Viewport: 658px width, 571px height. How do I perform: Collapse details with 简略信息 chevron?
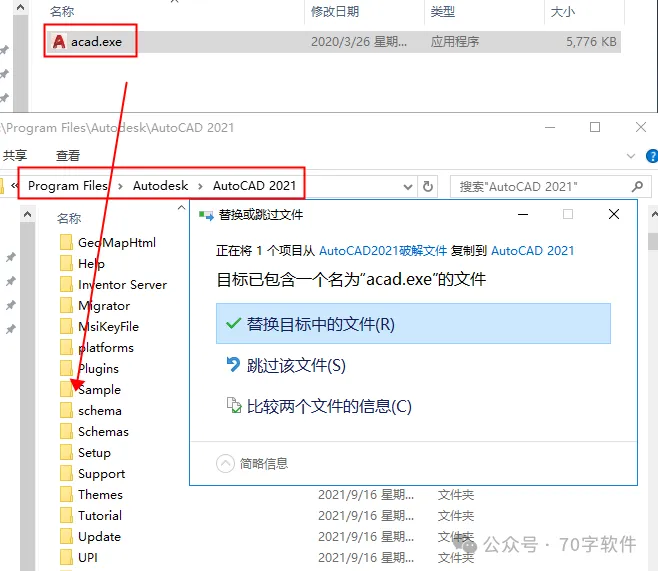click(225, 464)
